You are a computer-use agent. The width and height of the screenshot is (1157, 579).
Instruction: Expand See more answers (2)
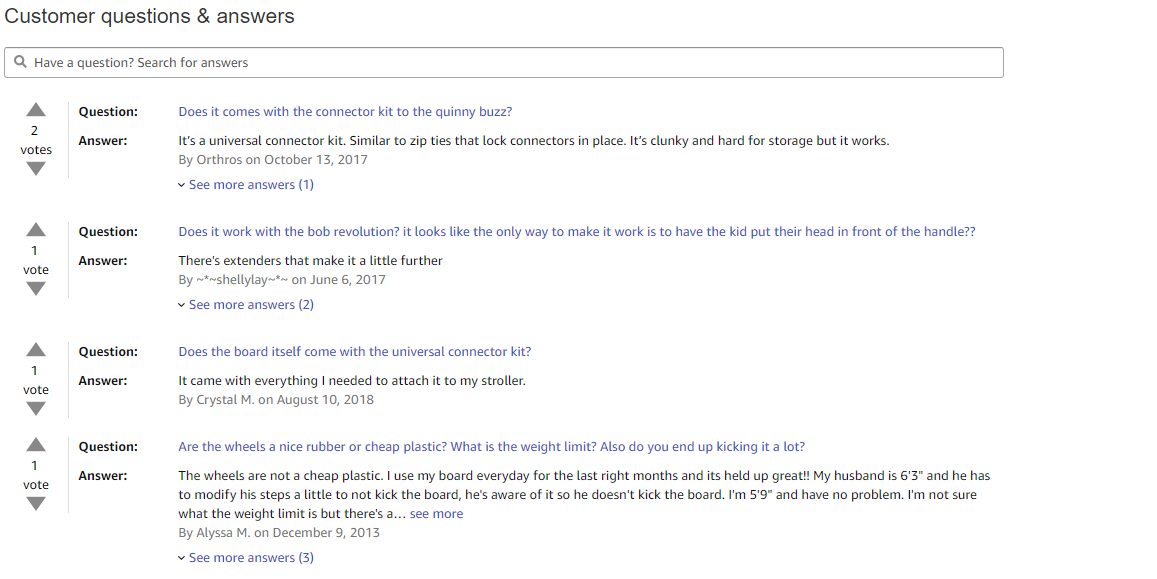pyautogui.click(x=246, y=305)
